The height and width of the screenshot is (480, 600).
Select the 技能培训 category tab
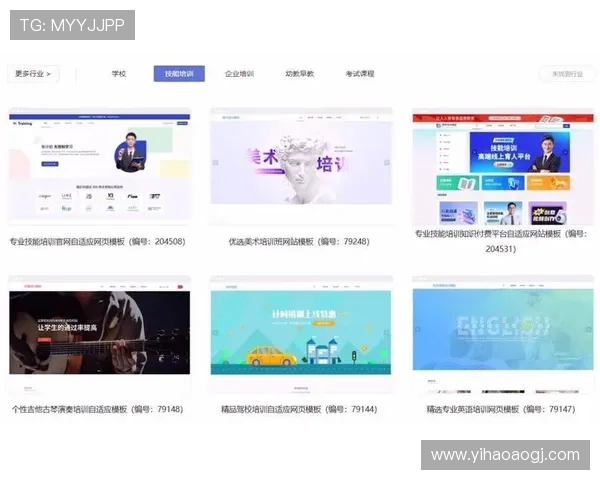click(x=179, y=73)
